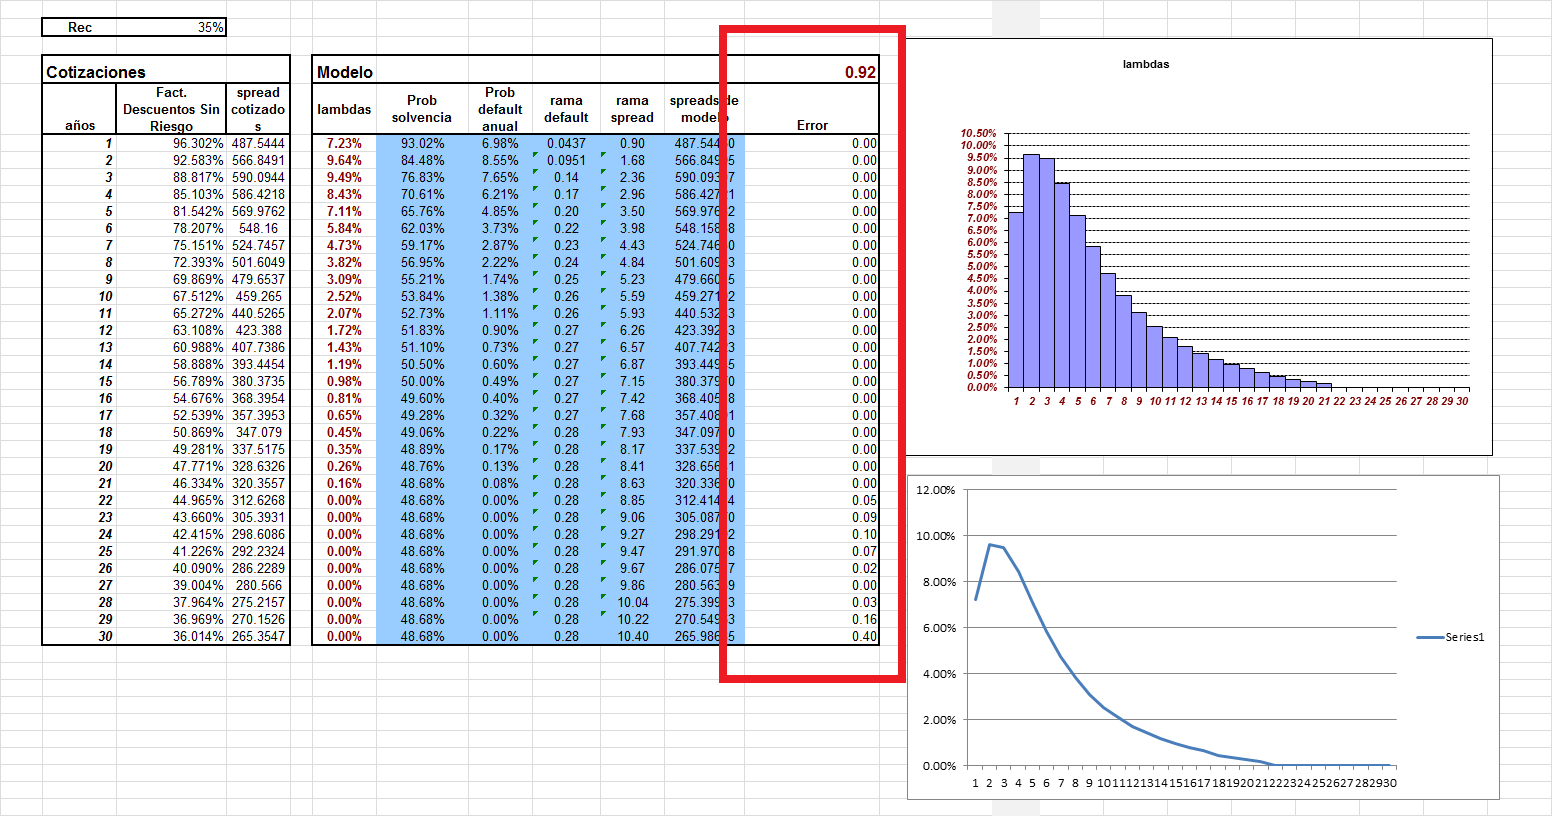Select quoted spread cell 459.265
Image resolution: width=1552 pixels, height=816 pixels.
[x=258, y=296]
